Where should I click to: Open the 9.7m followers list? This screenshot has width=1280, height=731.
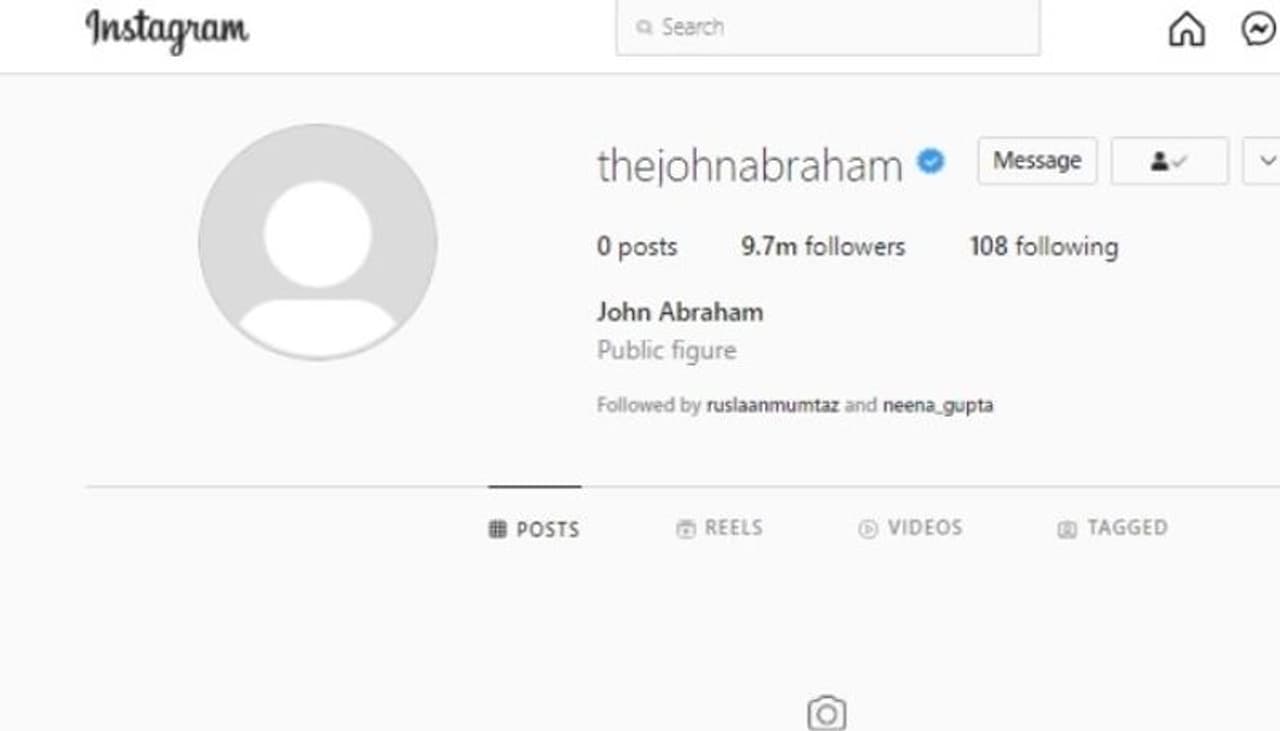pyautogui.click(x=823, y=246)
